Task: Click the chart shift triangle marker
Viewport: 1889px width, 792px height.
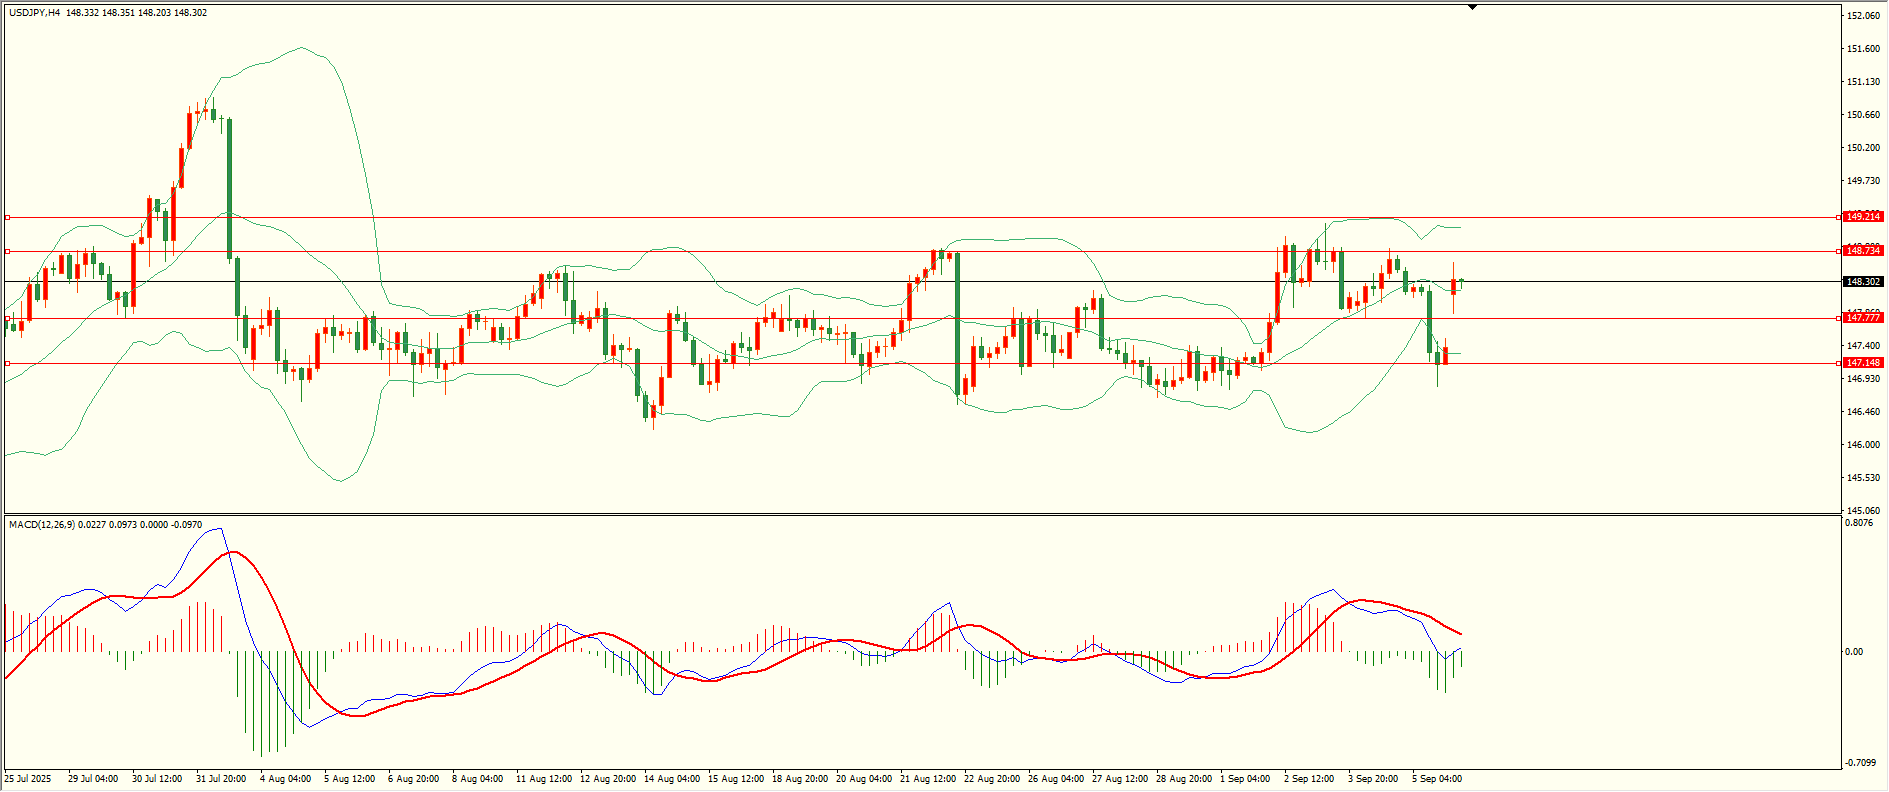Action: (x=1472, y=7)
